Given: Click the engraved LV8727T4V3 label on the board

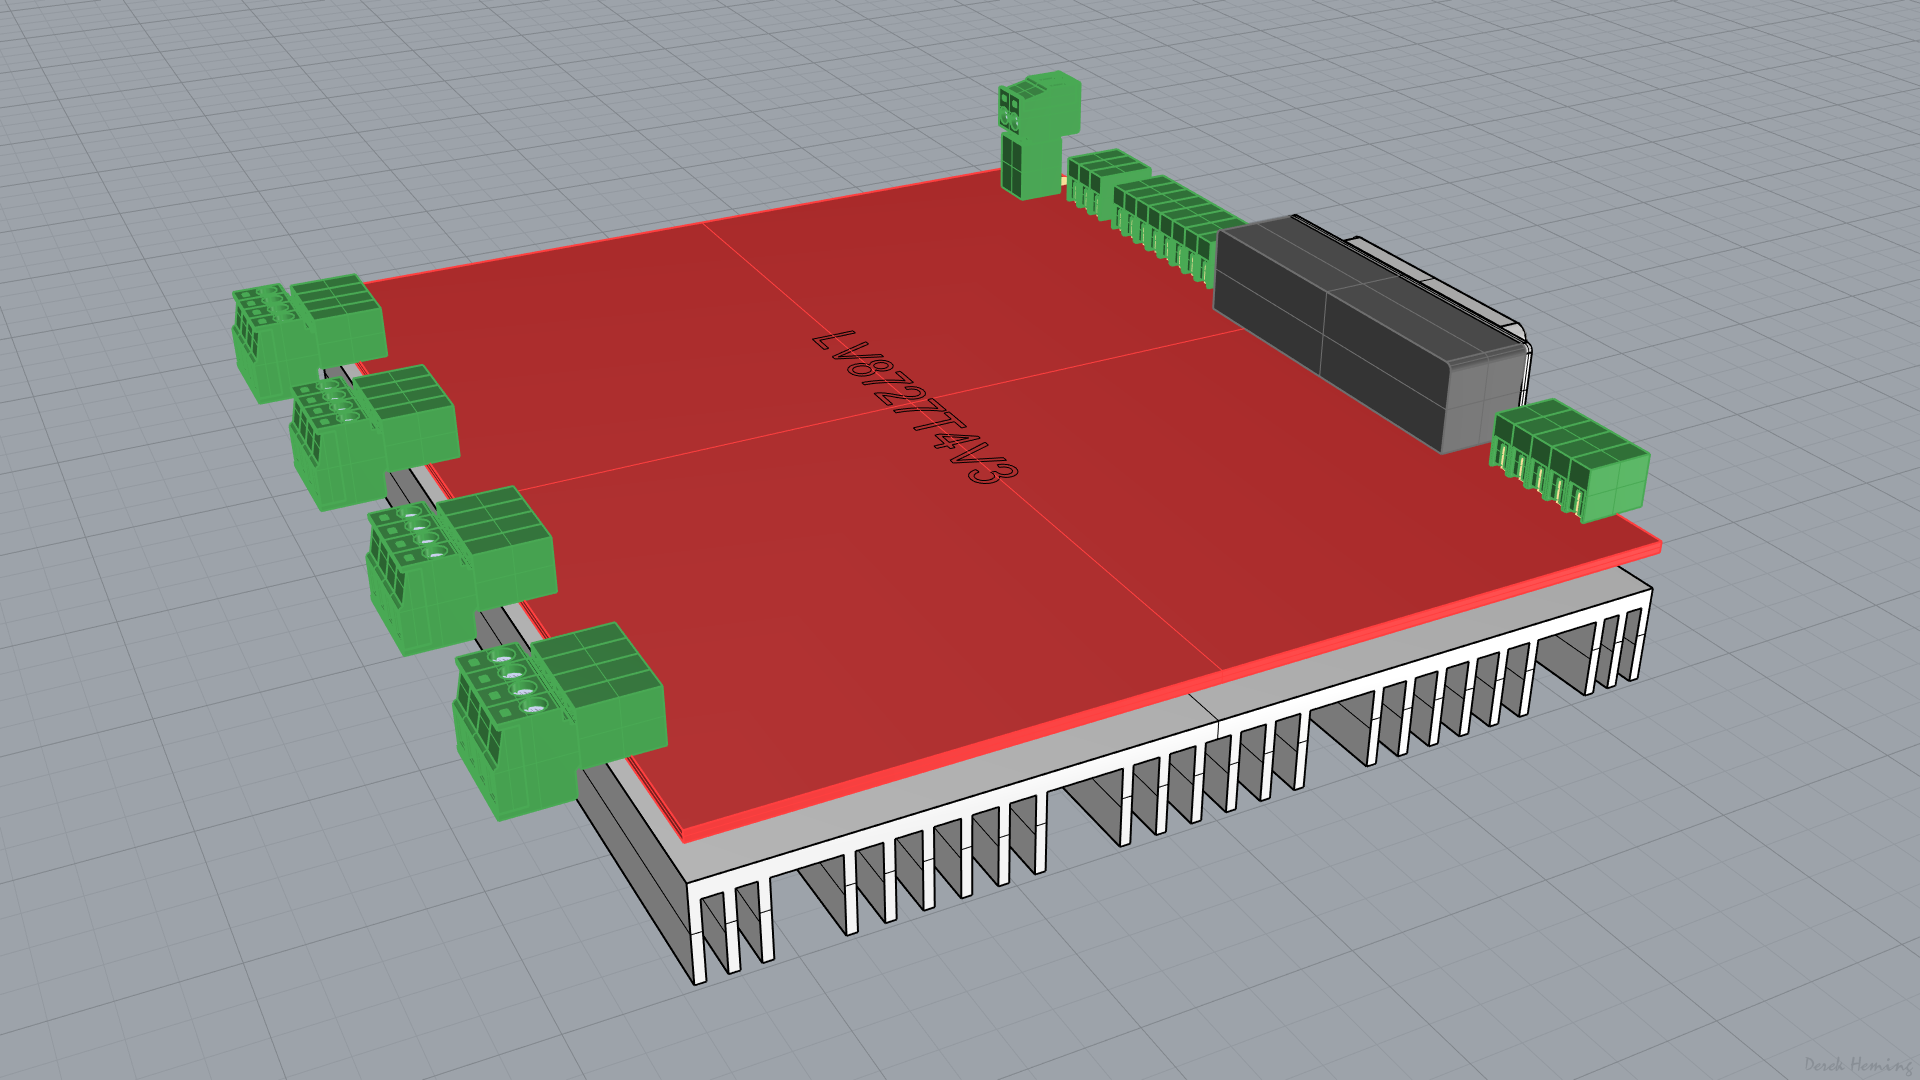Looking at the screenshot, I should pyautogui.click(x=915, y=409).
